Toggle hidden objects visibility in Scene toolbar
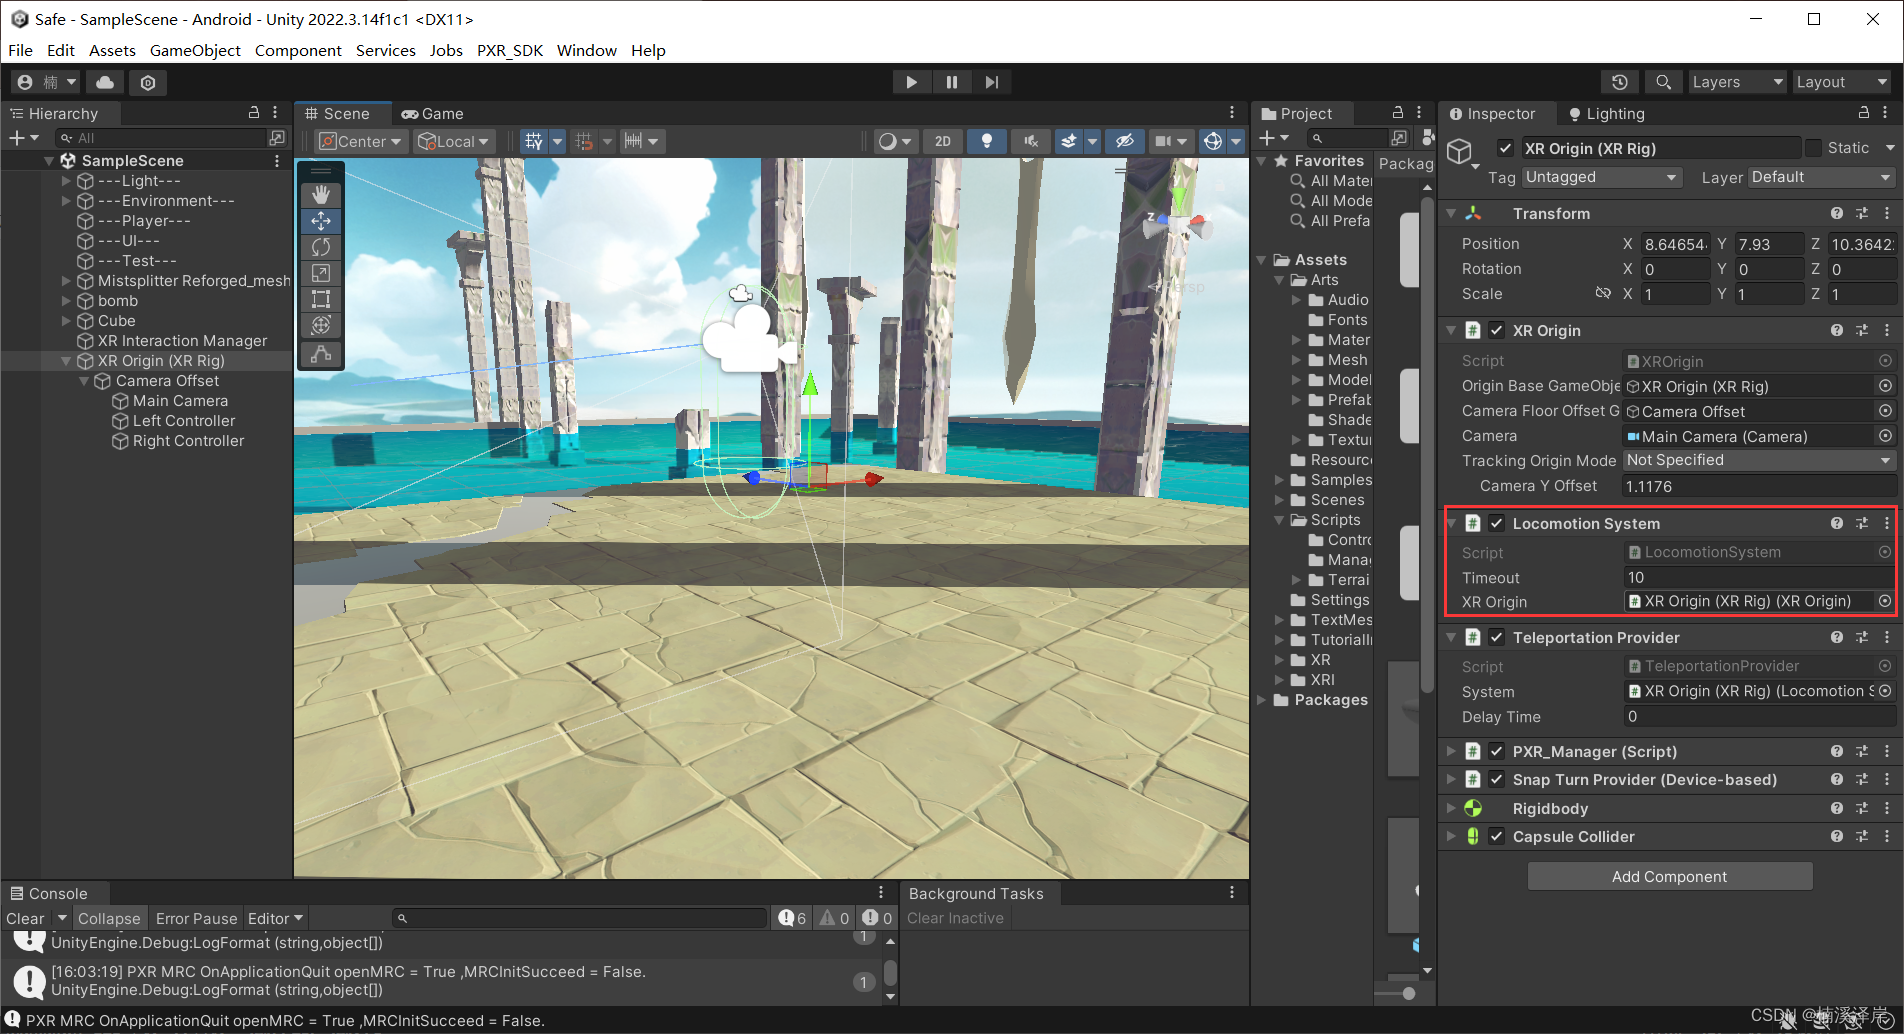The height and width of the screenshot is (1034, 1904). [x=1124, y=141]
